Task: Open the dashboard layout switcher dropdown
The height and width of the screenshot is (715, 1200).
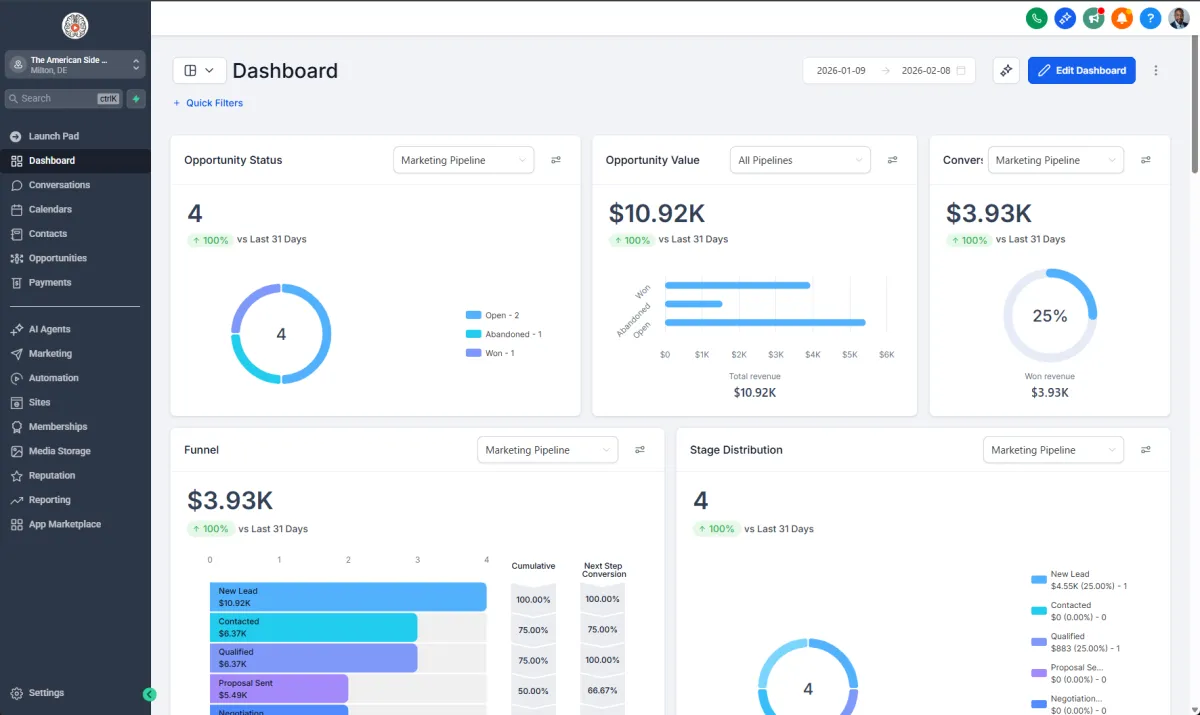Action: tap(199, 70)
